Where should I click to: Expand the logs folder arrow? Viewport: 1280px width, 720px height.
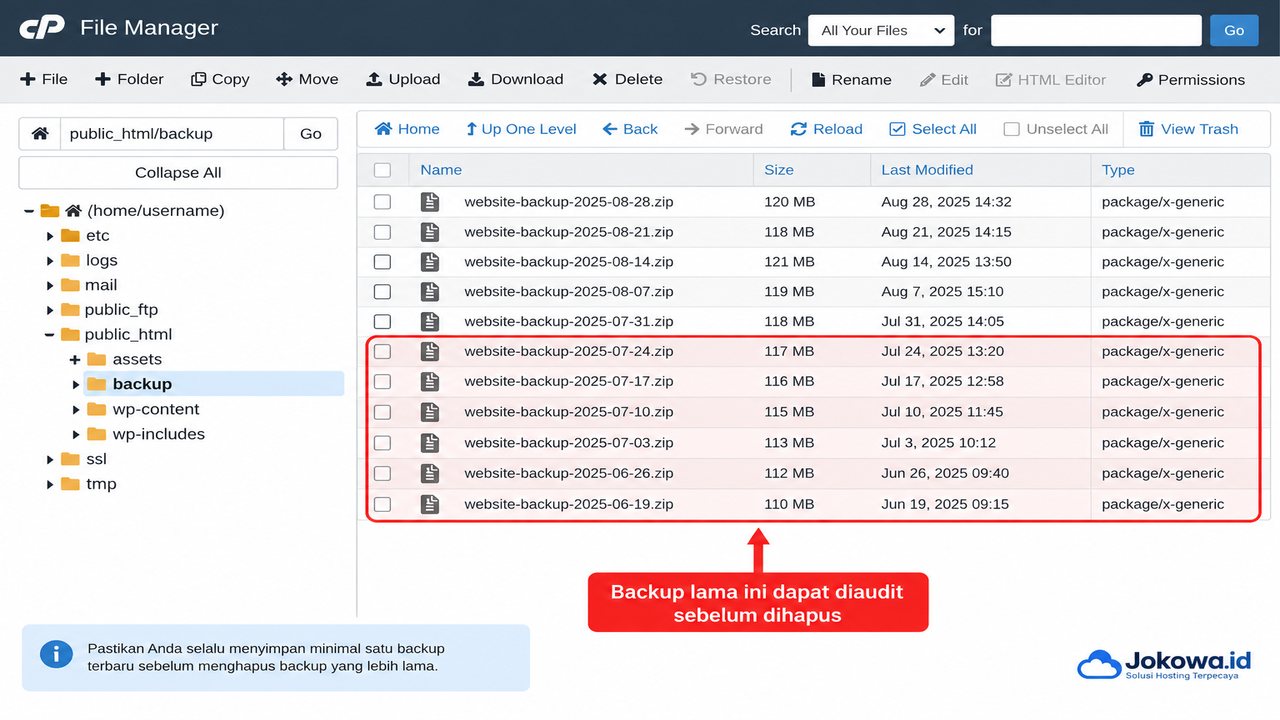tap(50, 261)
